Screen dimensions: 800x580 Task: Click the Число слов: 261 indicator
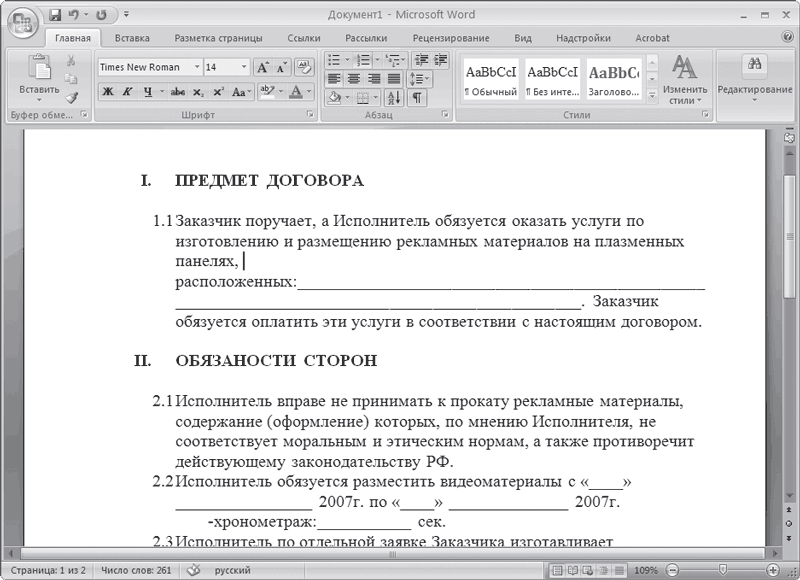[x=136, y=570]
